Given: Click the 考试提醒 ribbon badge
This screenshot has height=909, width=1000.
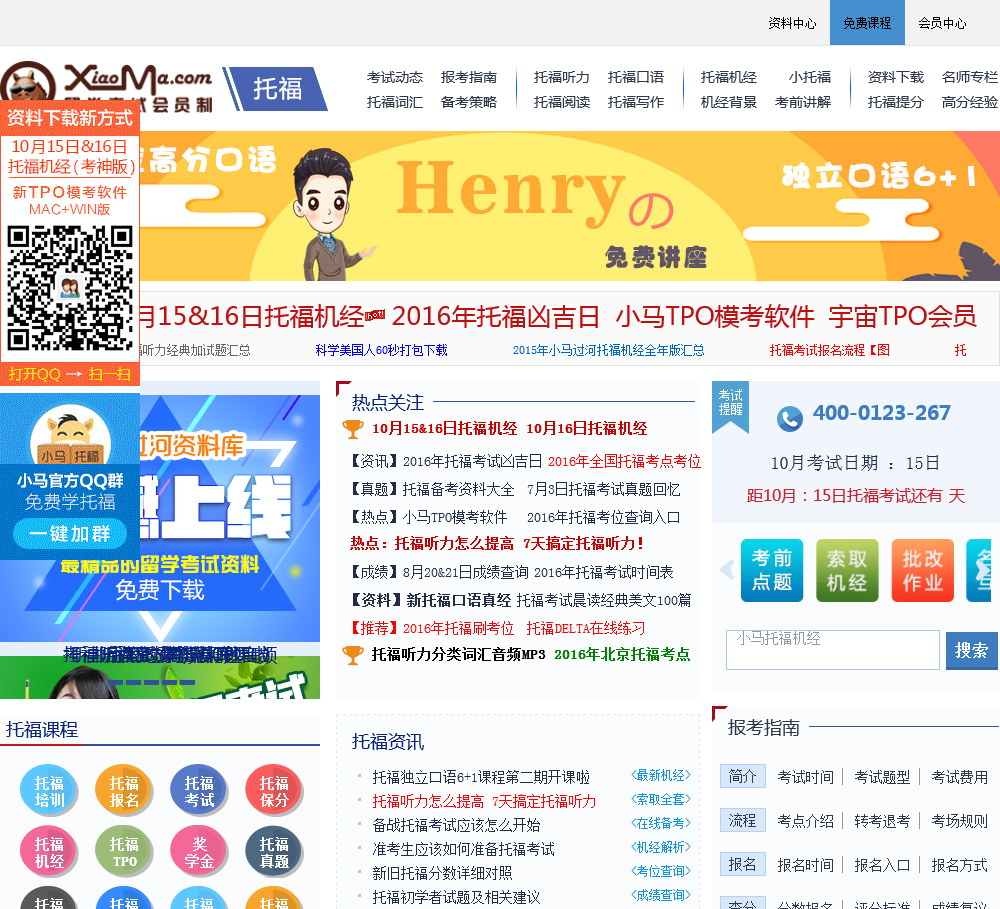Looking at the screenshot, I should [730, 406].
